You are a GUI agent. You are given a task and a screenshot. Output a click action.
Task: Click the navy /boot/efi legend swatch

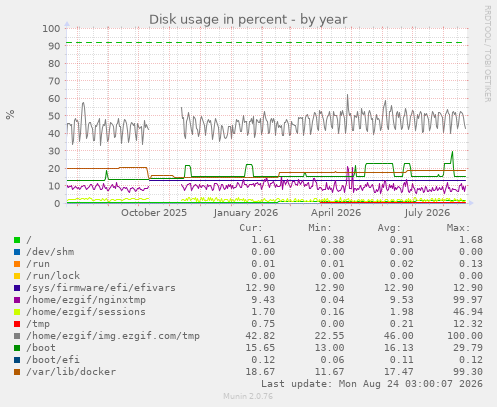[17, 360]
